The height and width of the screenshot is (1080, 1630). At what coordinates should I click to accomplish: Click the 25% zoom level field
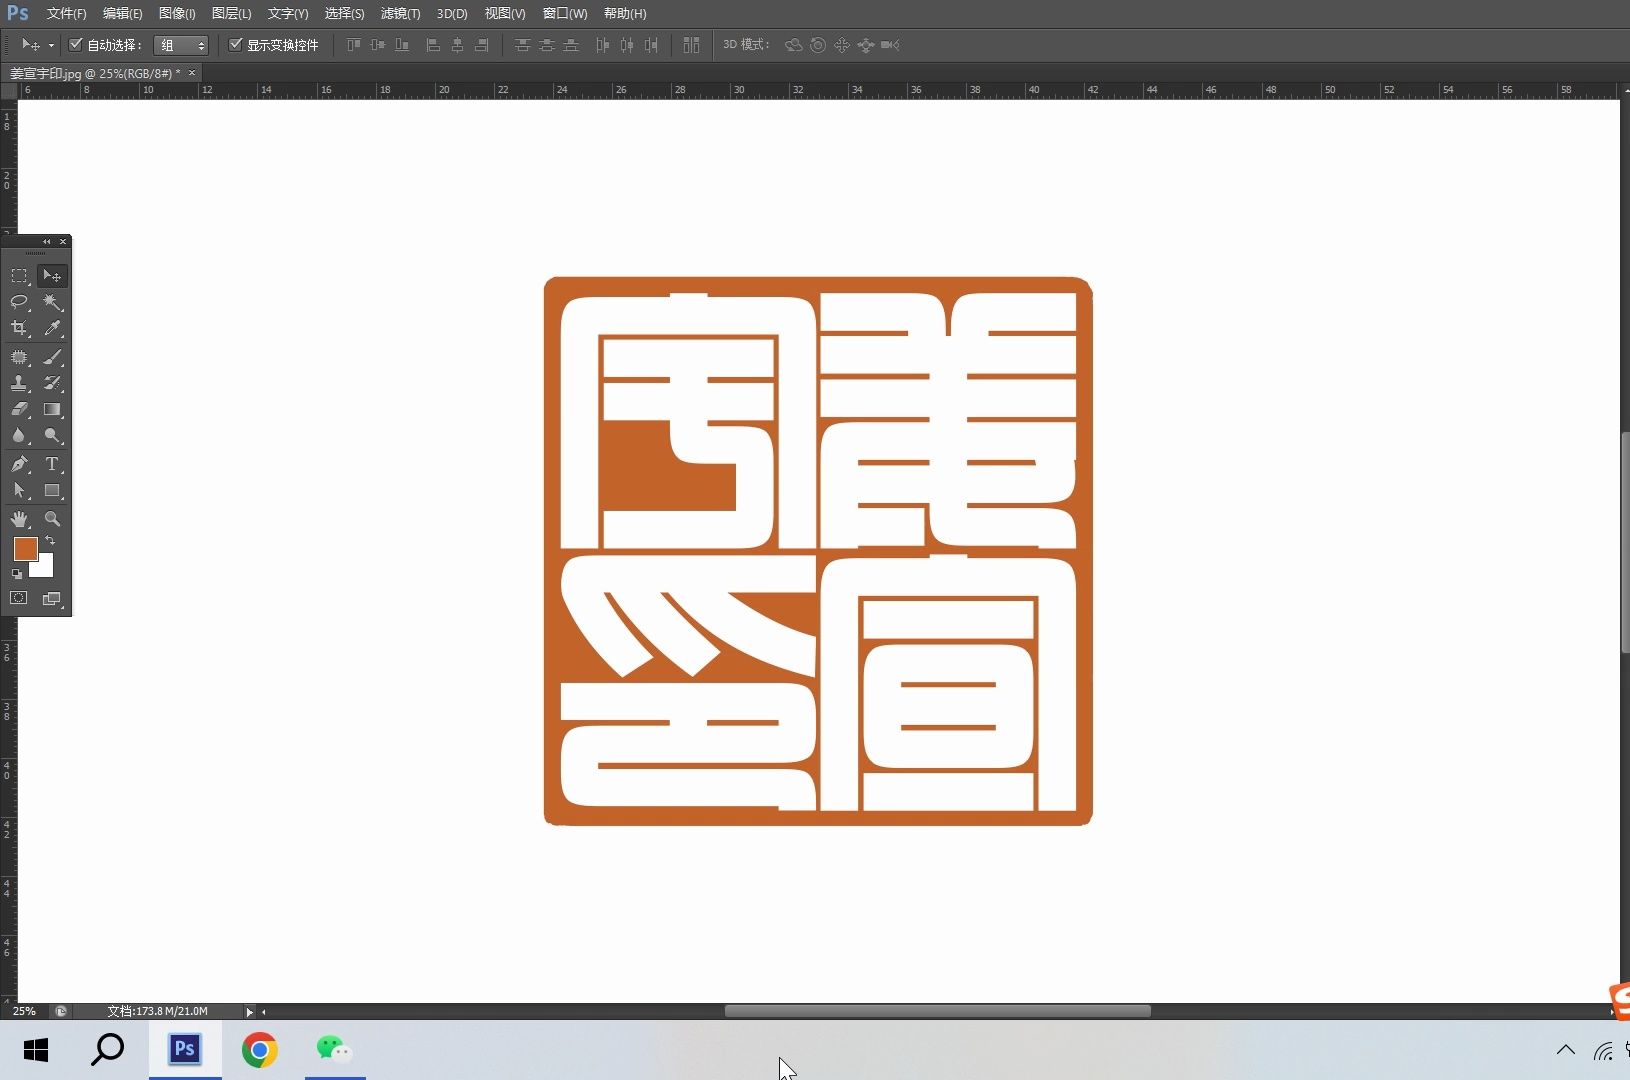tap(24, 1012)
